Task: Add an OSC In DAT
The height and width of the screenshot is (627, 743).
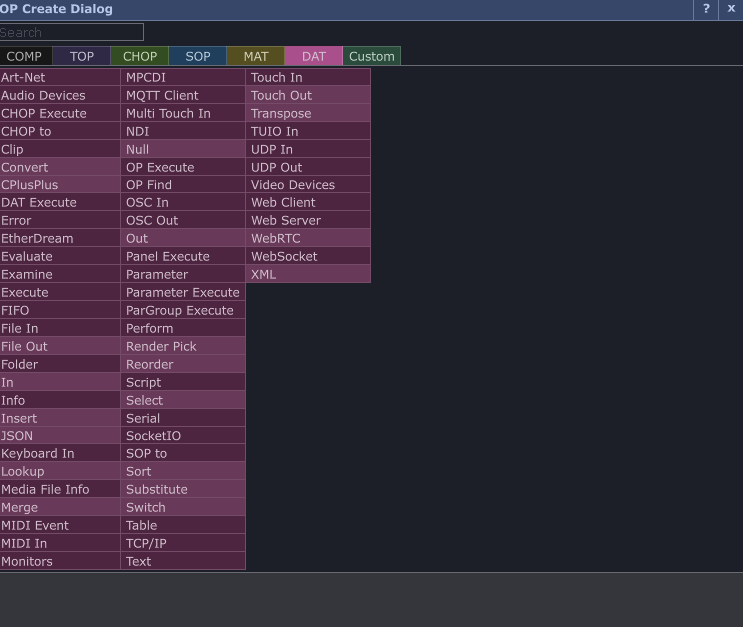Action: click(183, 202)
